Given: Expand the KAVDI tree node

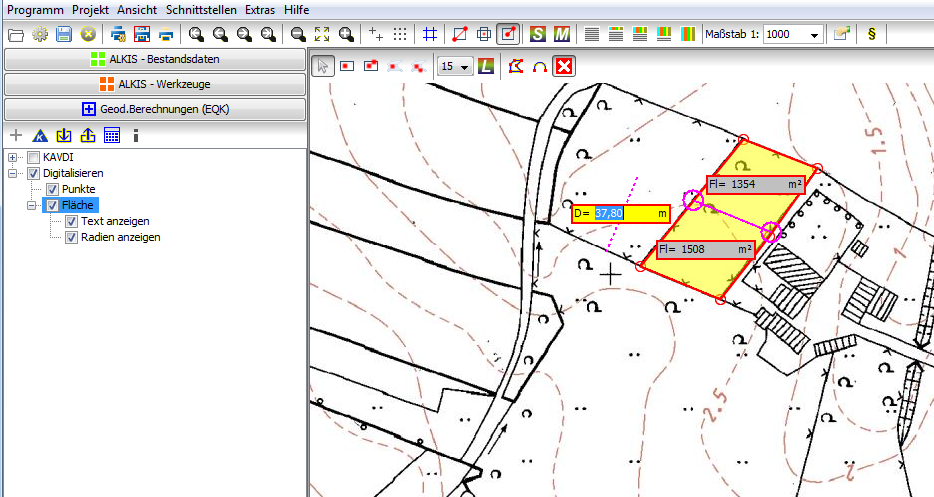Looking at the screenshot, I should (13, 157).
